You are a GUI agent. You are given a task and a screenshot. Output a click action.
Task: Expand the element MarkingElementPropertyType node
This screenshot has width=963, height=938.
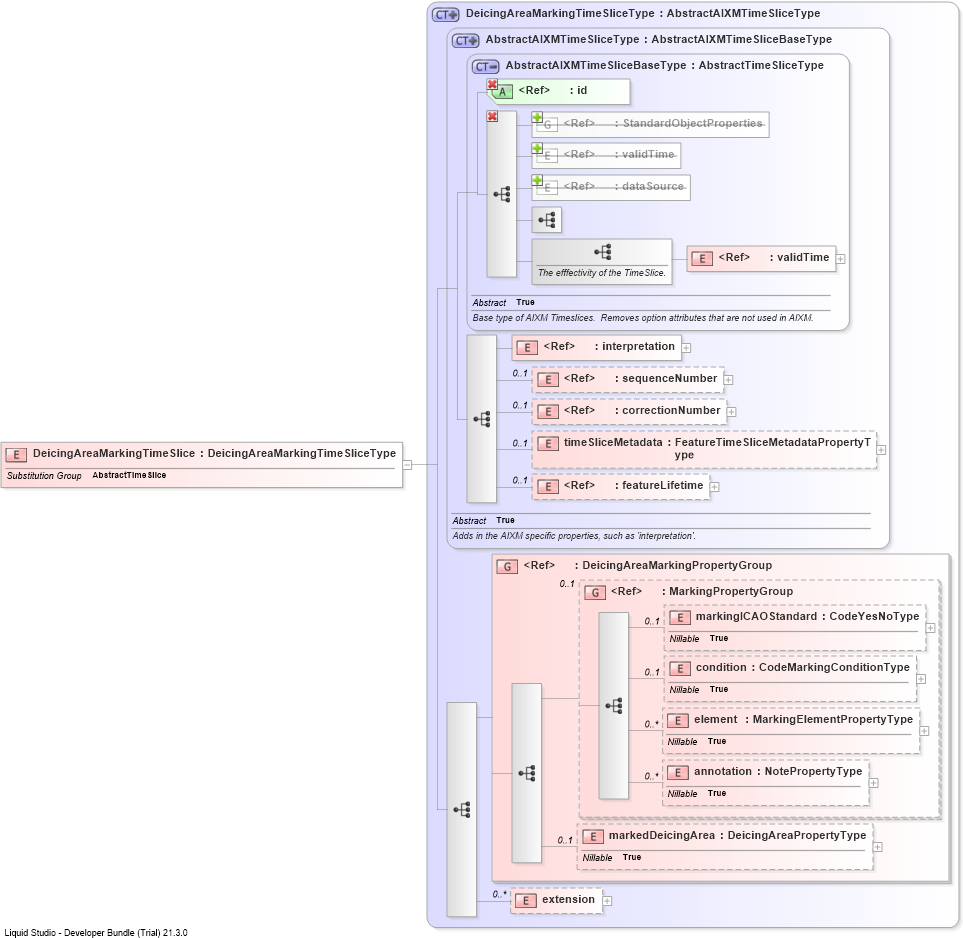pos(924,731)
